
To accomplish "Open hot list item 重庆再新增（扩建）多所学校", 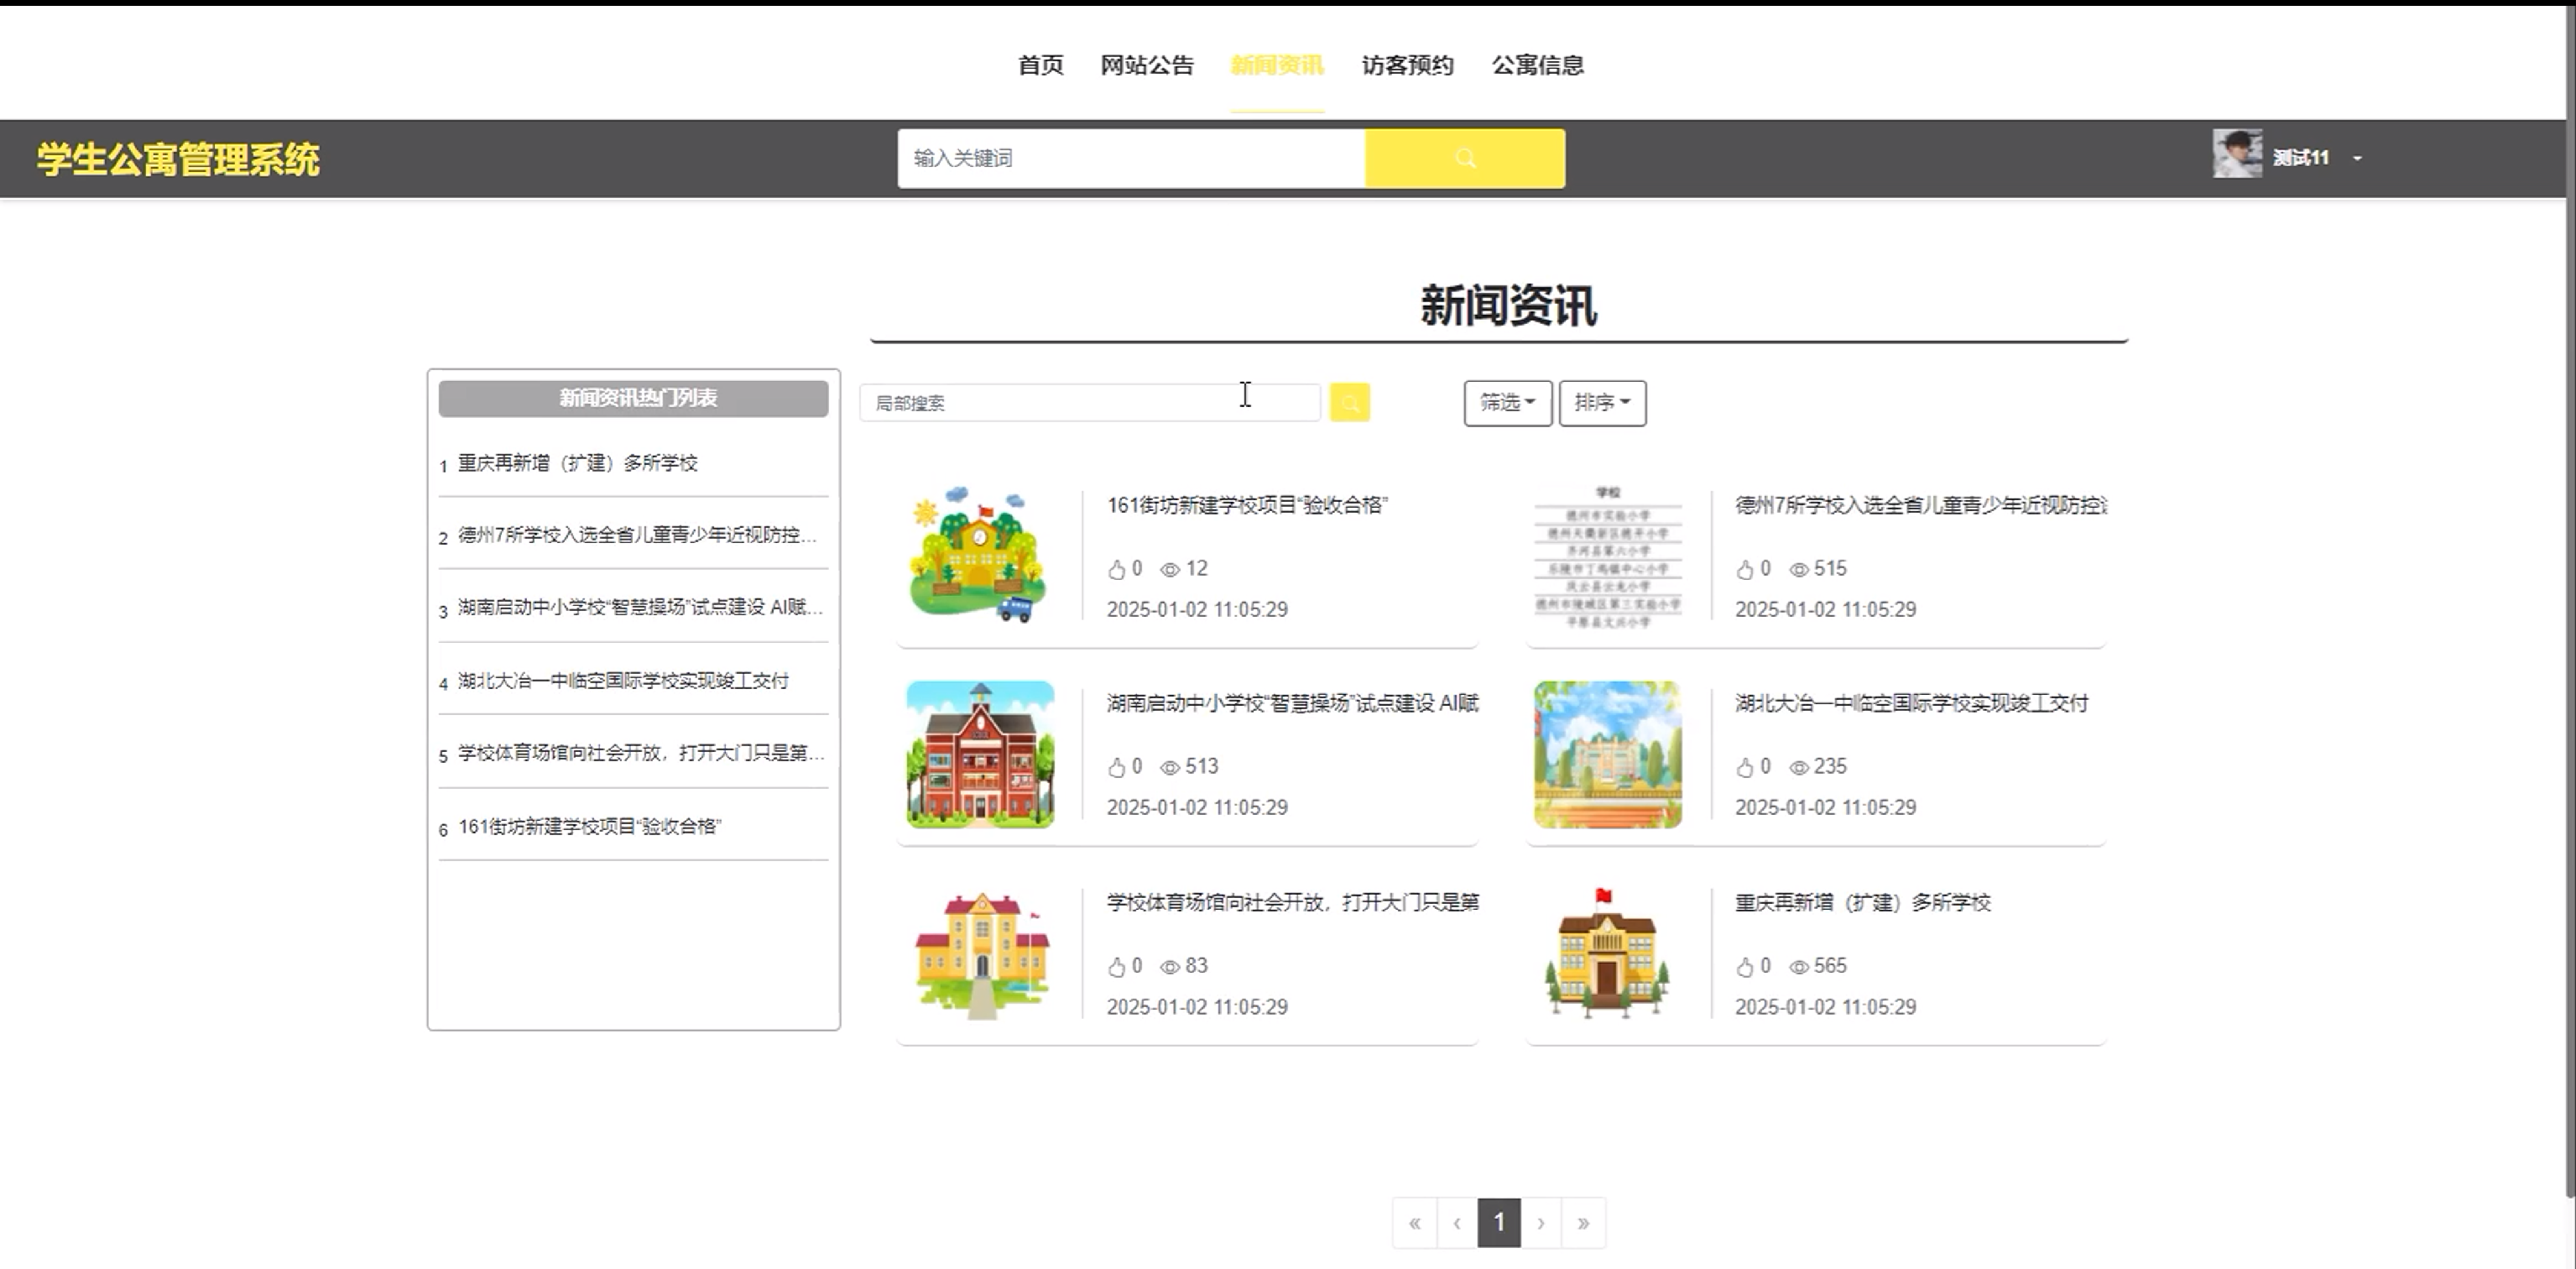I will pos(577,463).
